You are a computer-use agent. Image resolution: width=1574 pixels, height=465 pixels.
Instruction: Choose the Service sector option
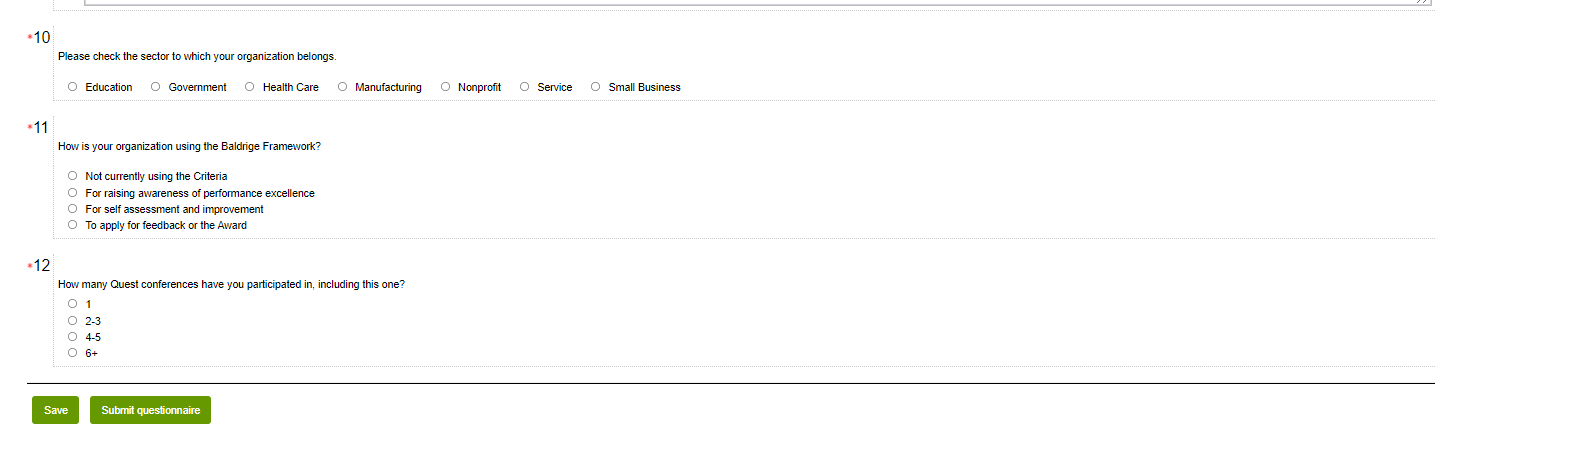tap(524, 87)
